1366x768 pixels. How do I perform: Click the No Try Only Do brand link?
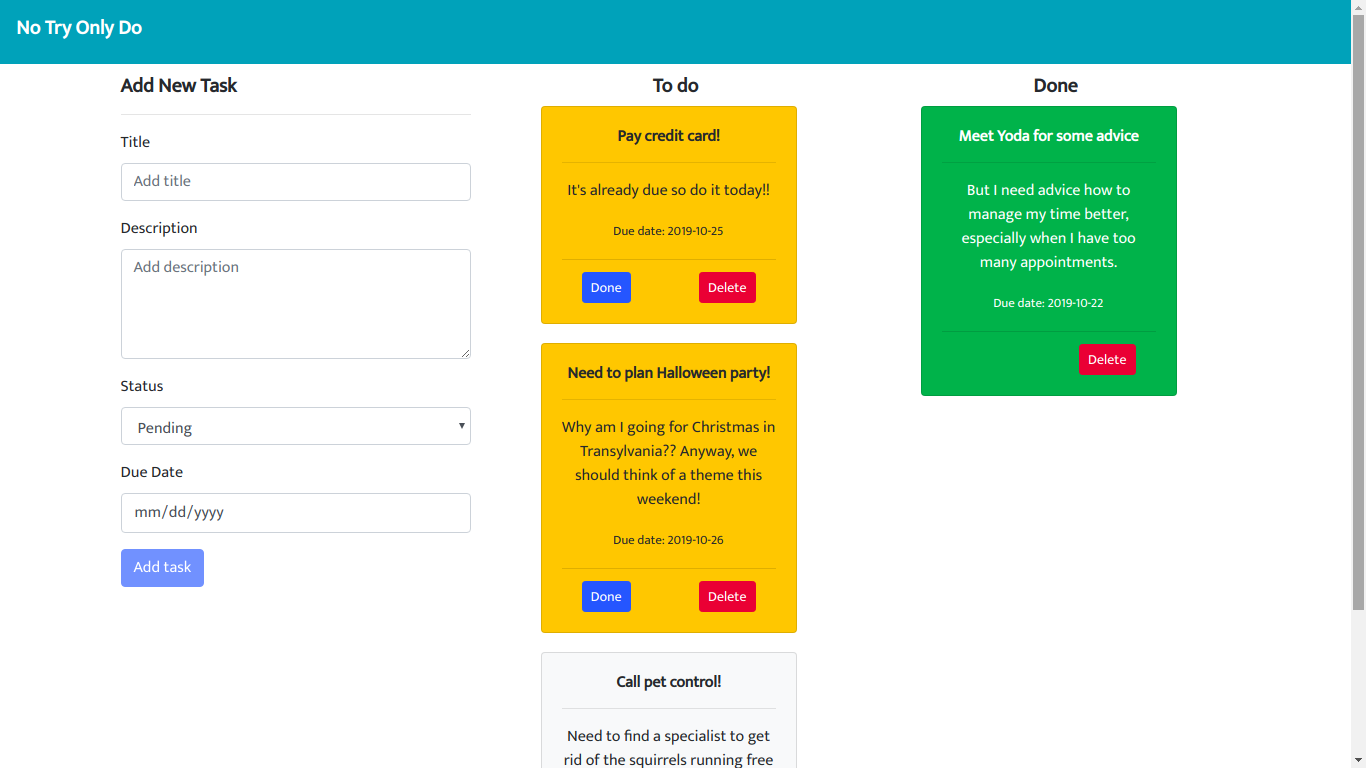pyautogui.click(x=79, y=28)
